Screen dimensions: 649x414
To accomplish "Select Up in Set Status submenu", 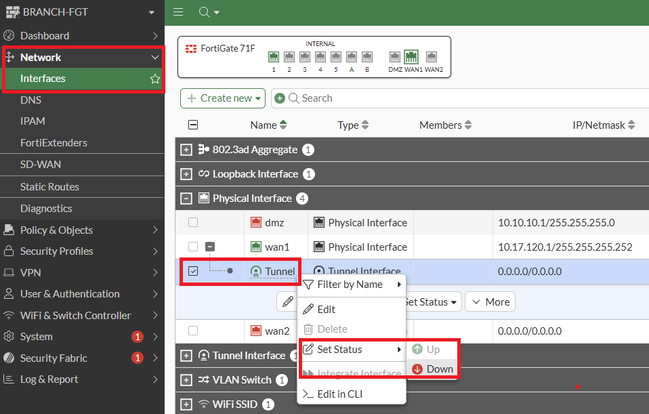I will pyautogui.click(x=433, y=349).
